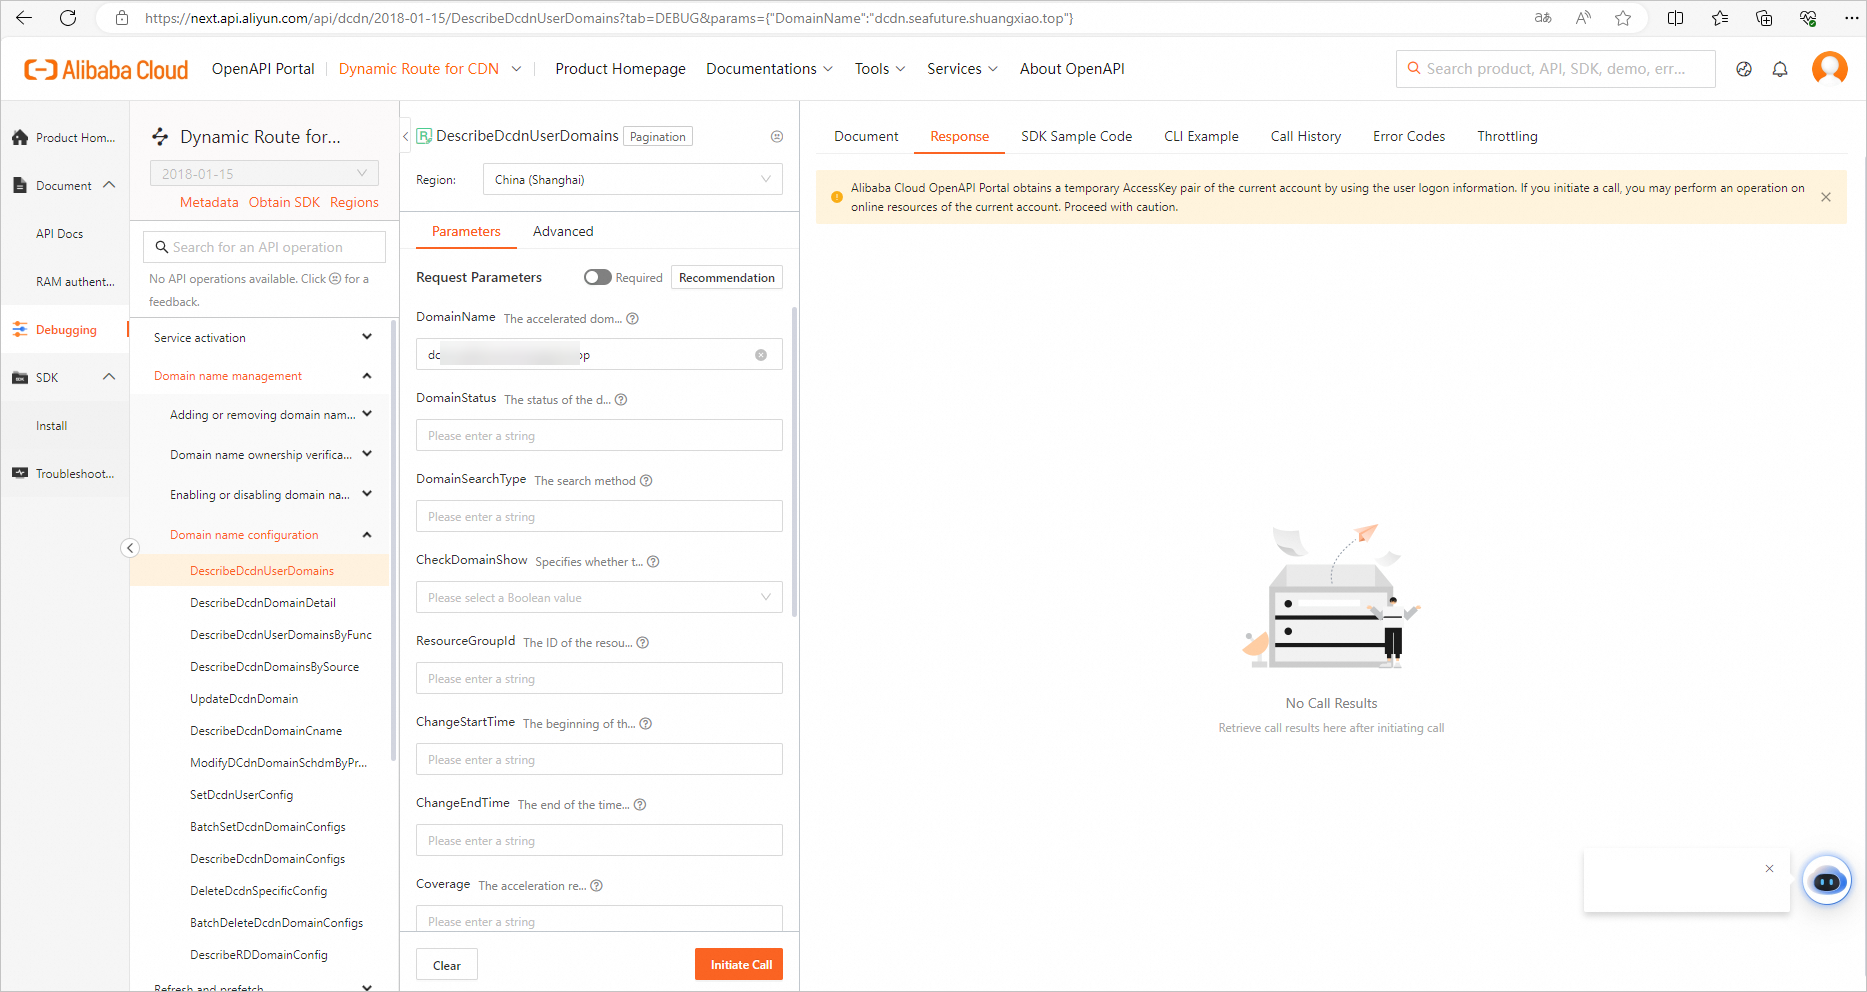This screenshot has width=1867, height=992.
Task: Click the Recommendation button
Action: pos(726,278)
